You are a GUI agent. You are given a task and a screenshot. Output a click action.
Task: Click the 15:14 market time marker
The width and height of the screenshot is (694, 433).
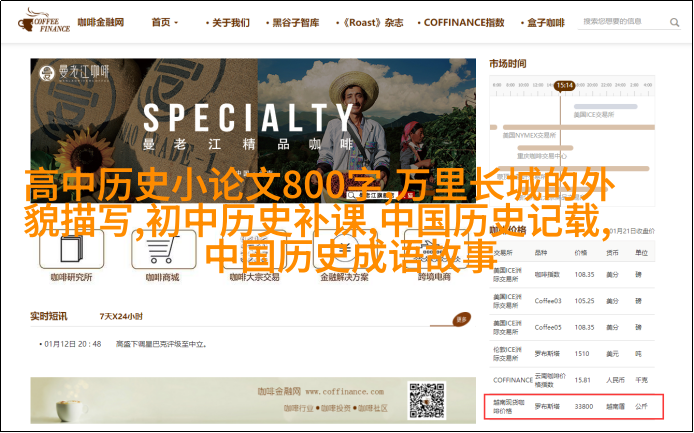(564, 85)
